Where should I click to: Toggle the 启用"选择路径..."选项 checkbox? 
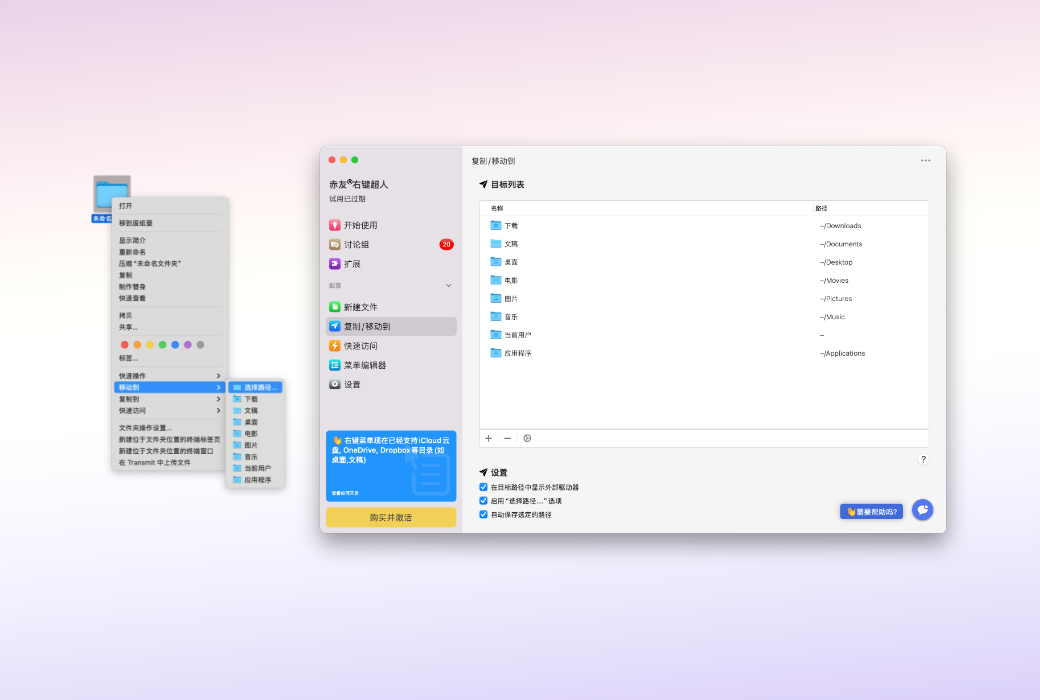click(484, 501)
